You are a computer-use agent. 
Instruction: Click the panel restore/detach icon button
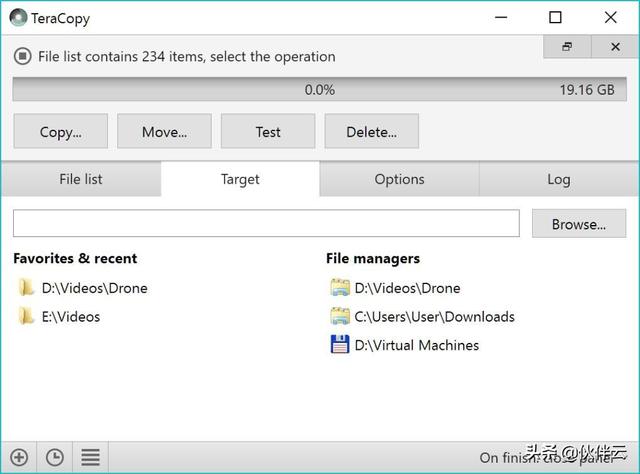click(x=567, y=47)
